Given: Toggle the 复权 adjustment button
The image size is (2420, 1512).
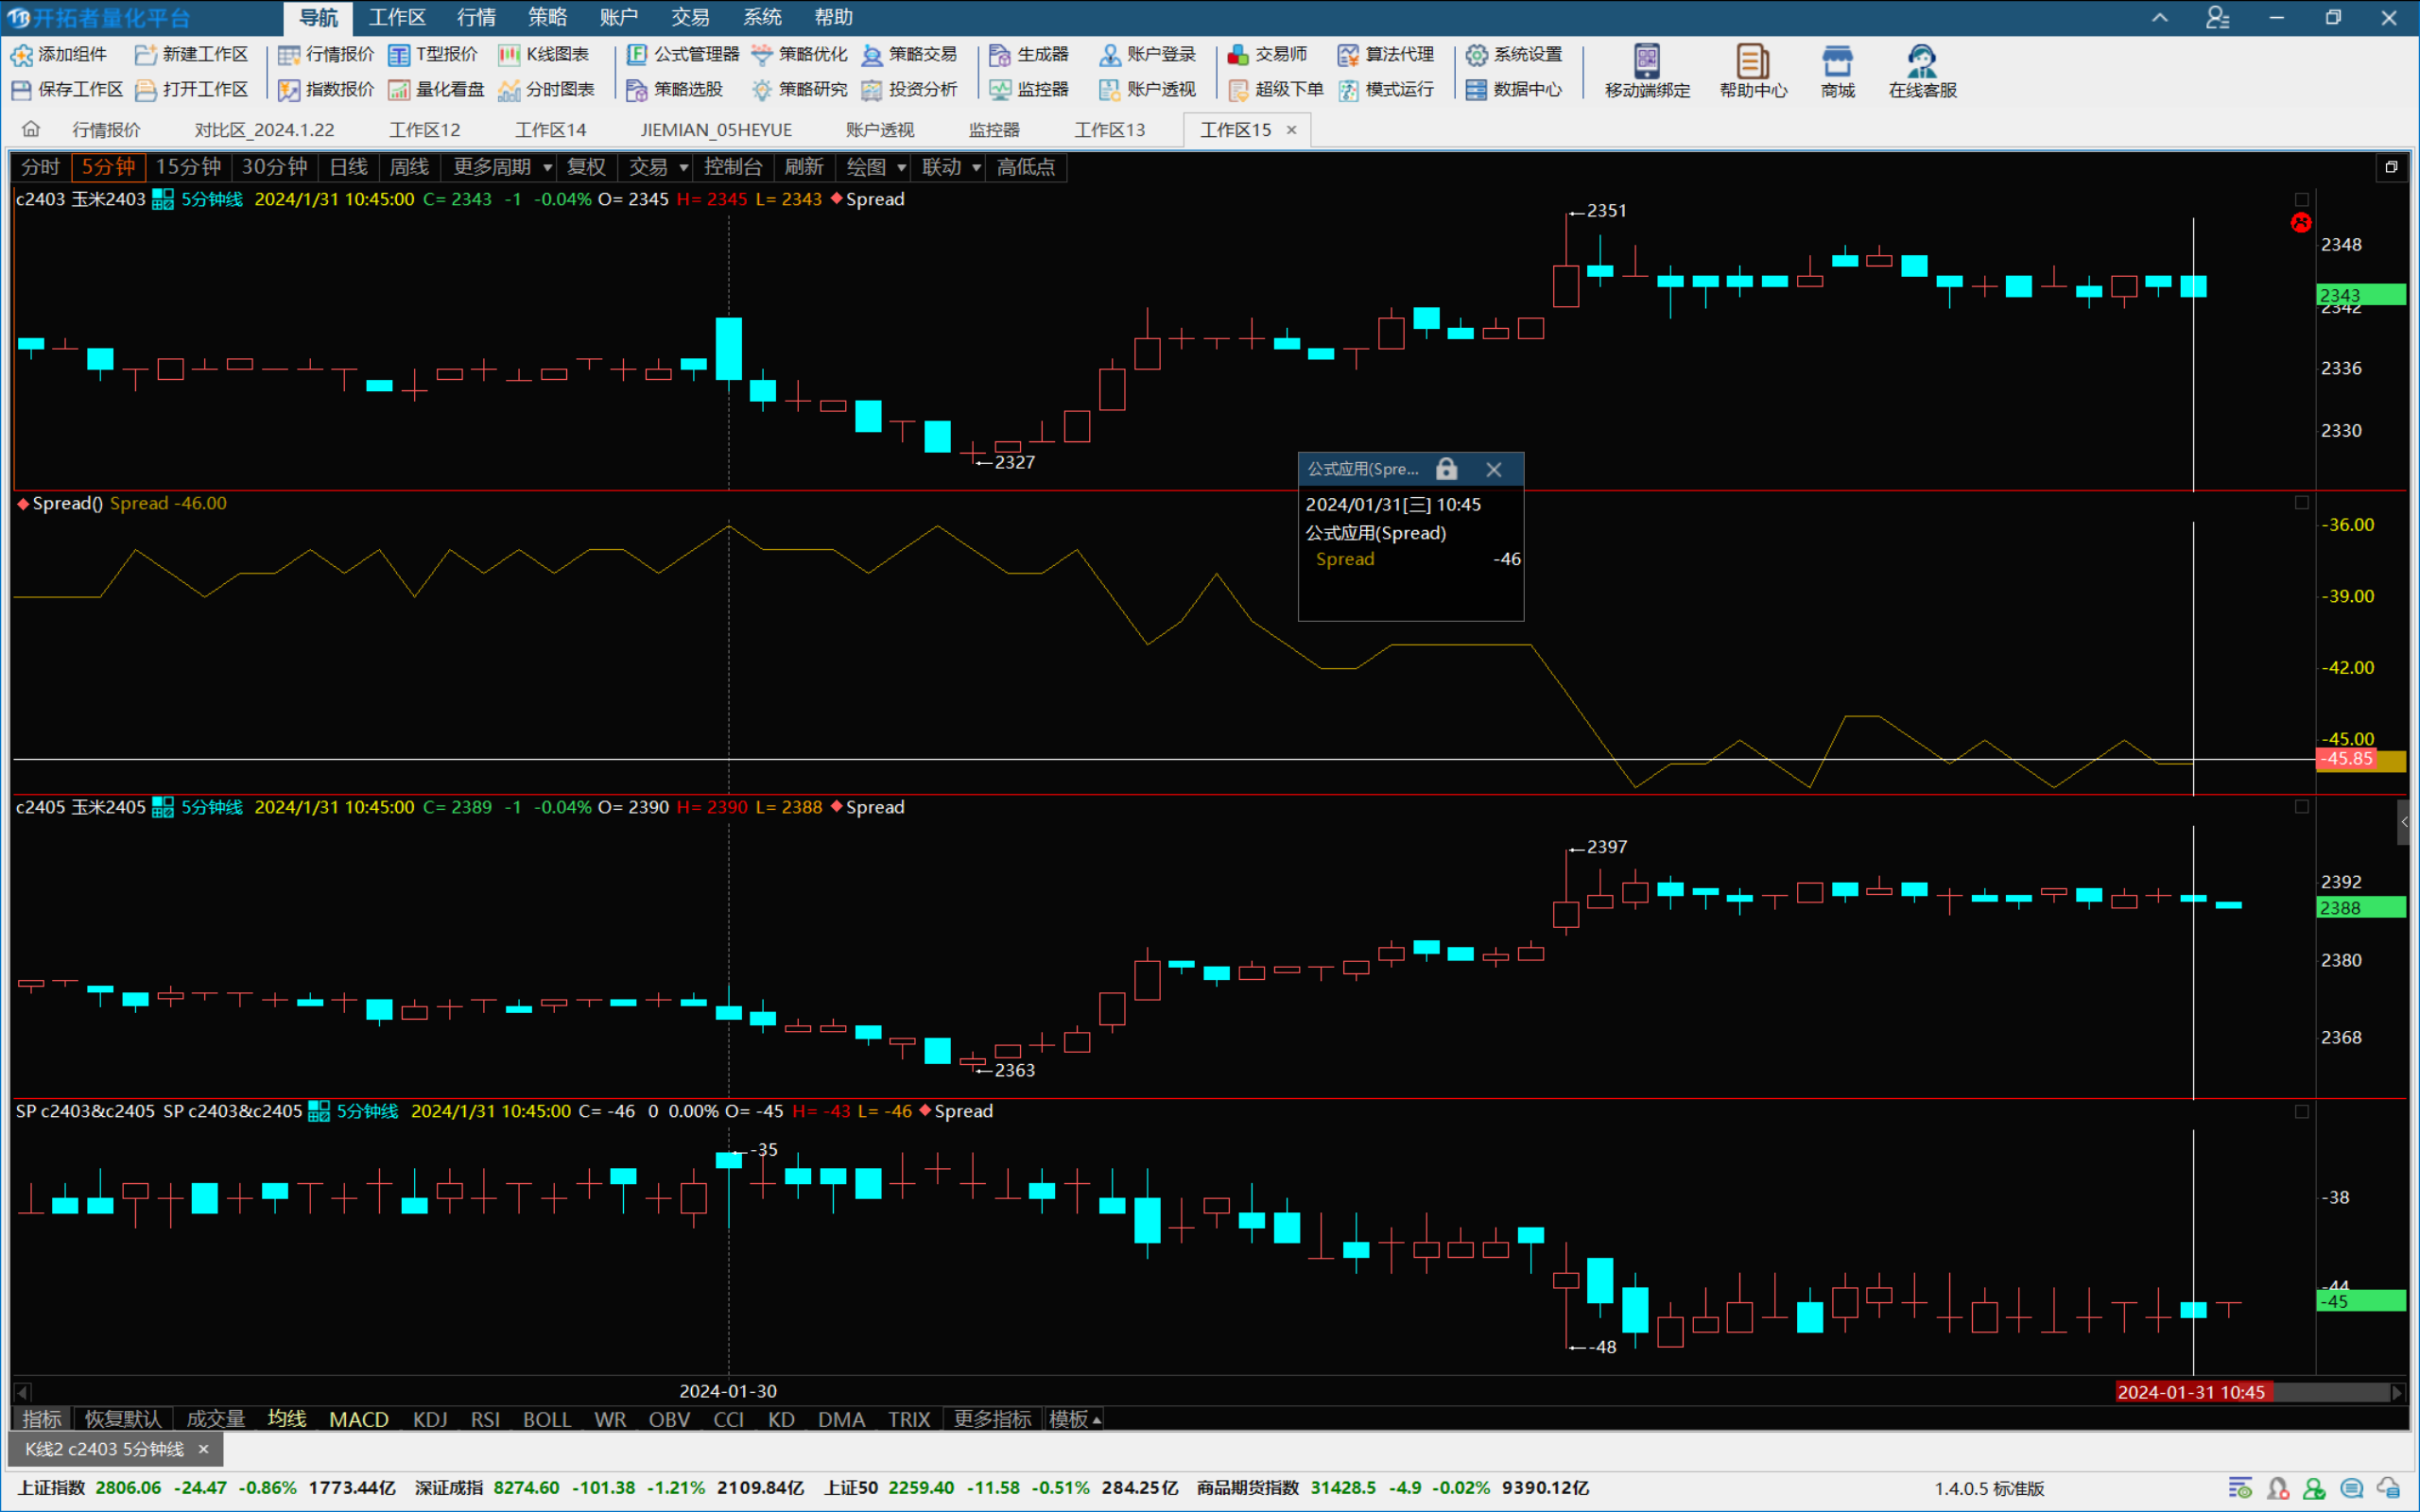Looking at the screenshot, I should coord(586,167).
